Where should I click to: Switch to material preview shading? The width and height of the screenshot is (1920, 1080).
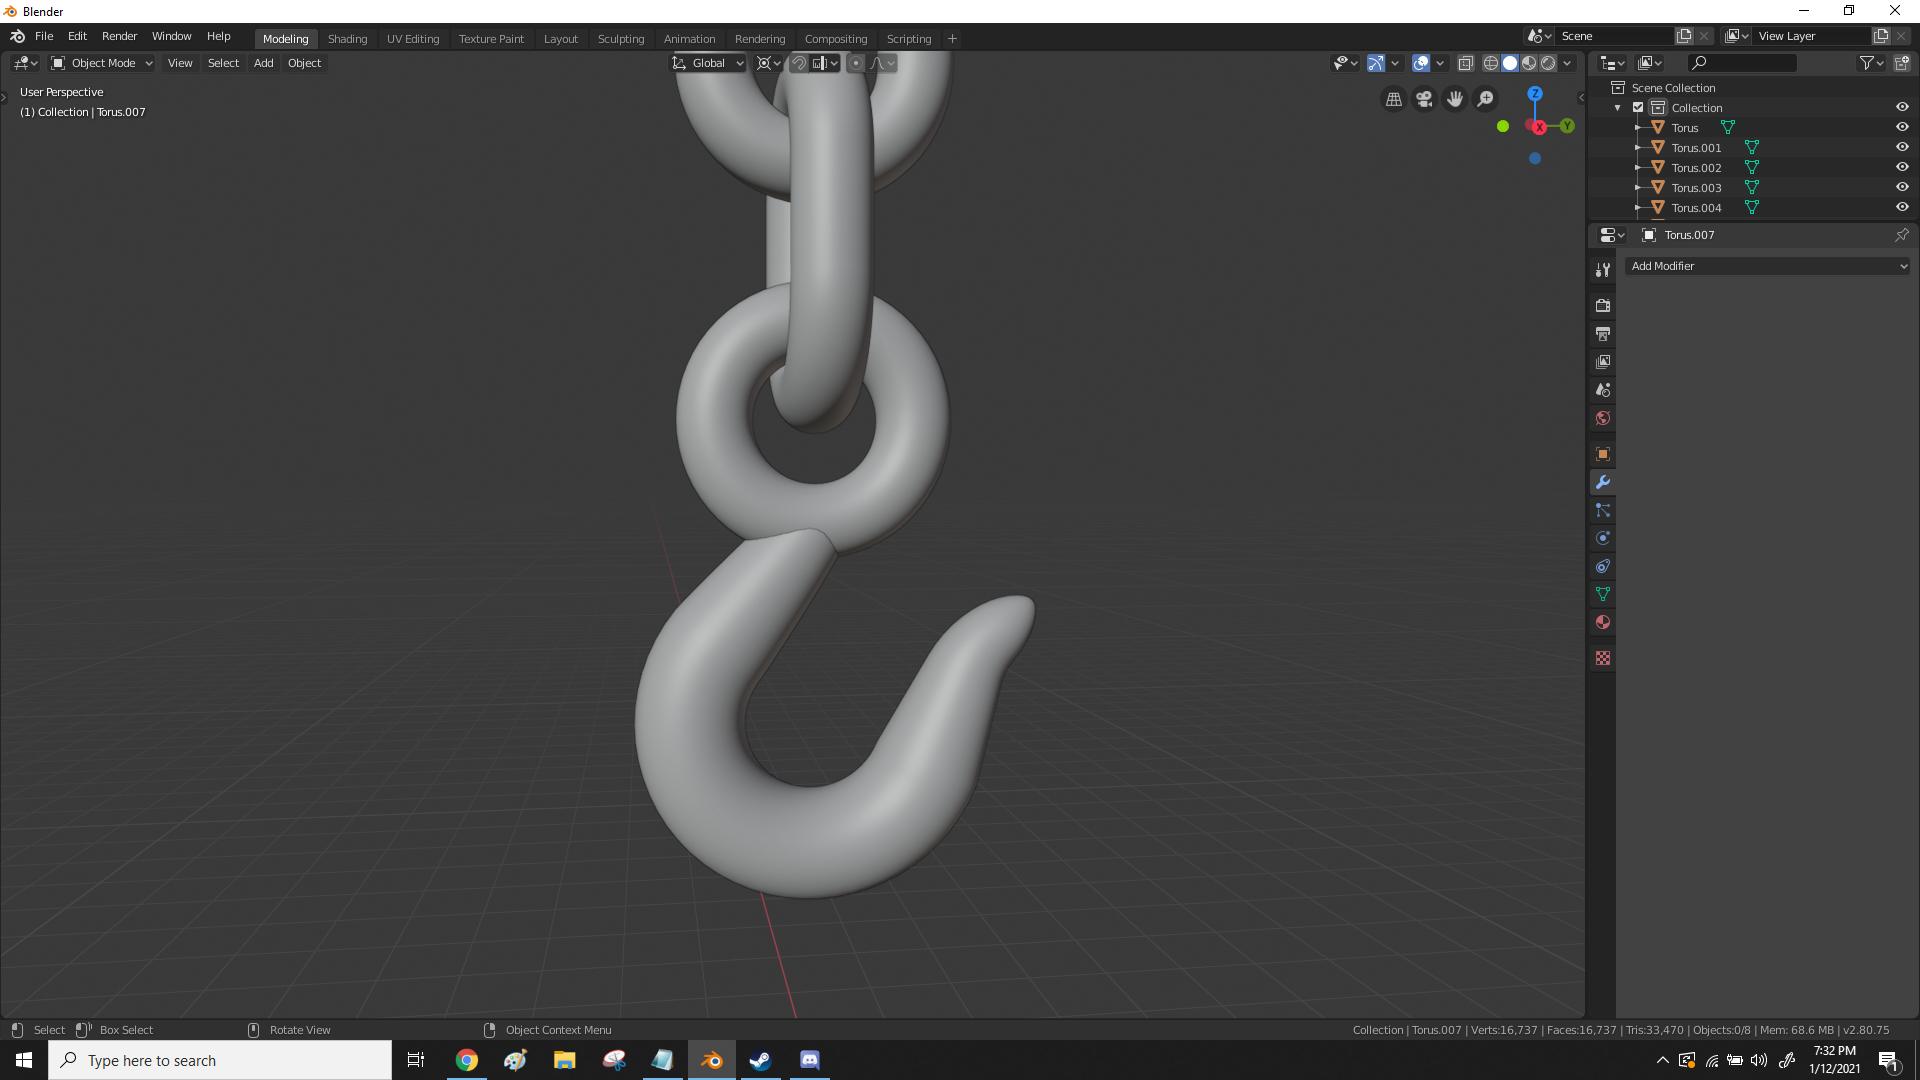[1529, 63]
